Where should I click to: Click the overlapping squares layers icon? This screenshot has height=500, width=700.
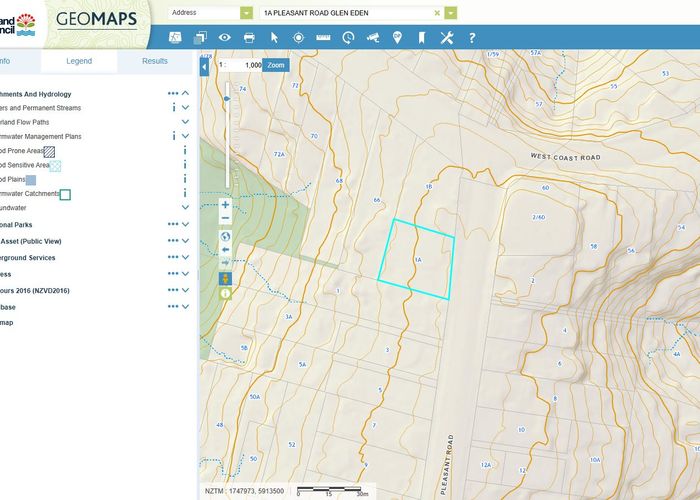[200, 38]
